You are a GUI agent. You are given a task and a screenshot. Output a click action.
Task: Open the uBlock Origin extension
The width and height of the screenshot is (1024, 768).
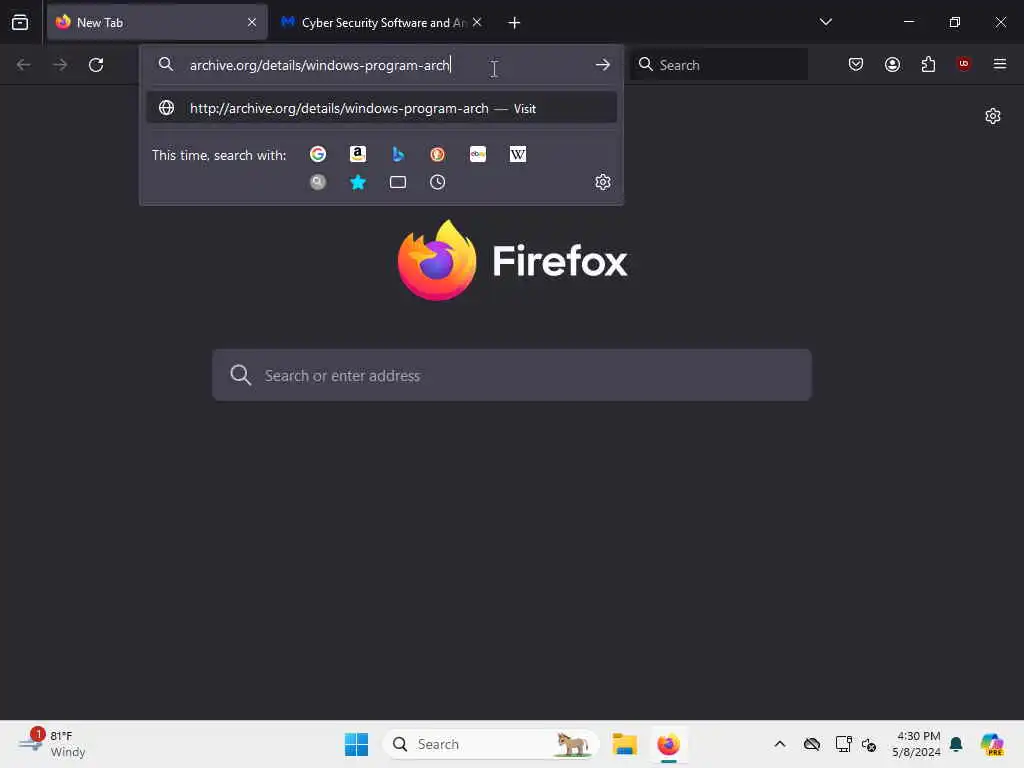964,64
